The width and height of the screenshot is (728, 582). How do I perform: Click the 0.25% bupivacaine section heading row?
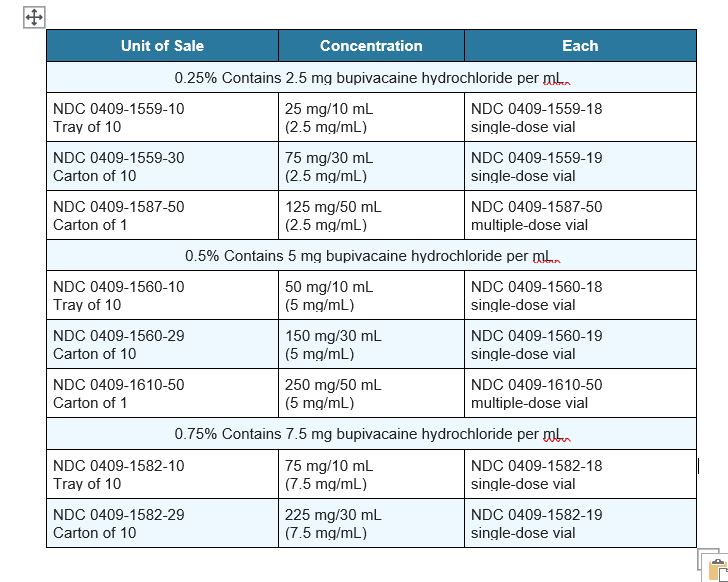(371, 78)
